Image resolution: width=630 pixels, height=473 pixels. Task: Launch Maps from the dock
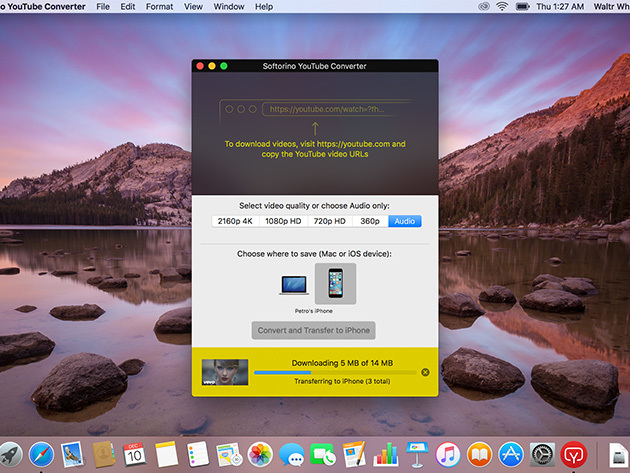click(x=229, y=455)
